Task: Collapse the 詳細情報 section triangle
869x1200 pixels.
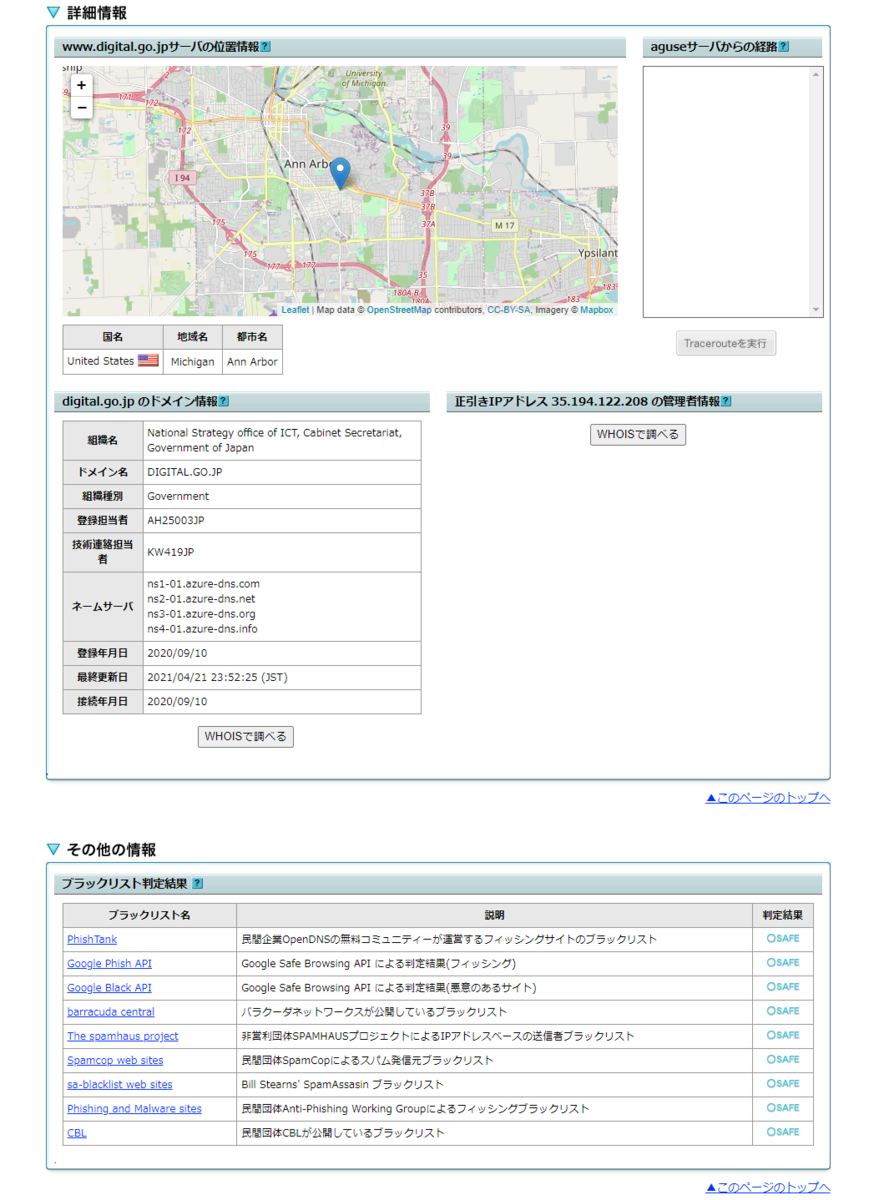Action: (53, 14)
